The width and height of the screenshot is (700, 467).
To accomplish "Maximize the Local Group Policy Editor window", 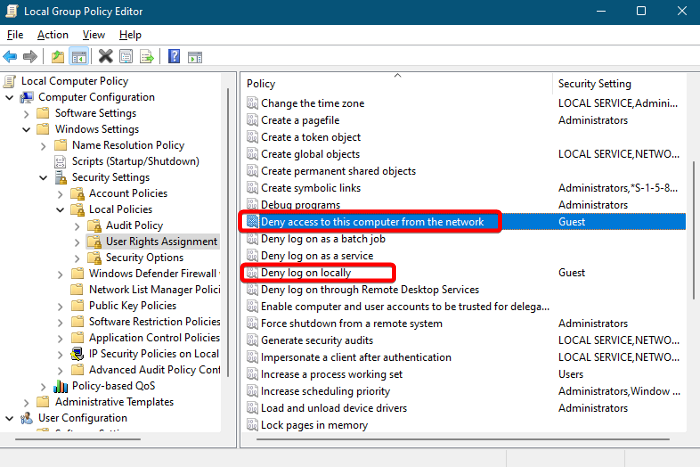I will (x=641, y=11).
